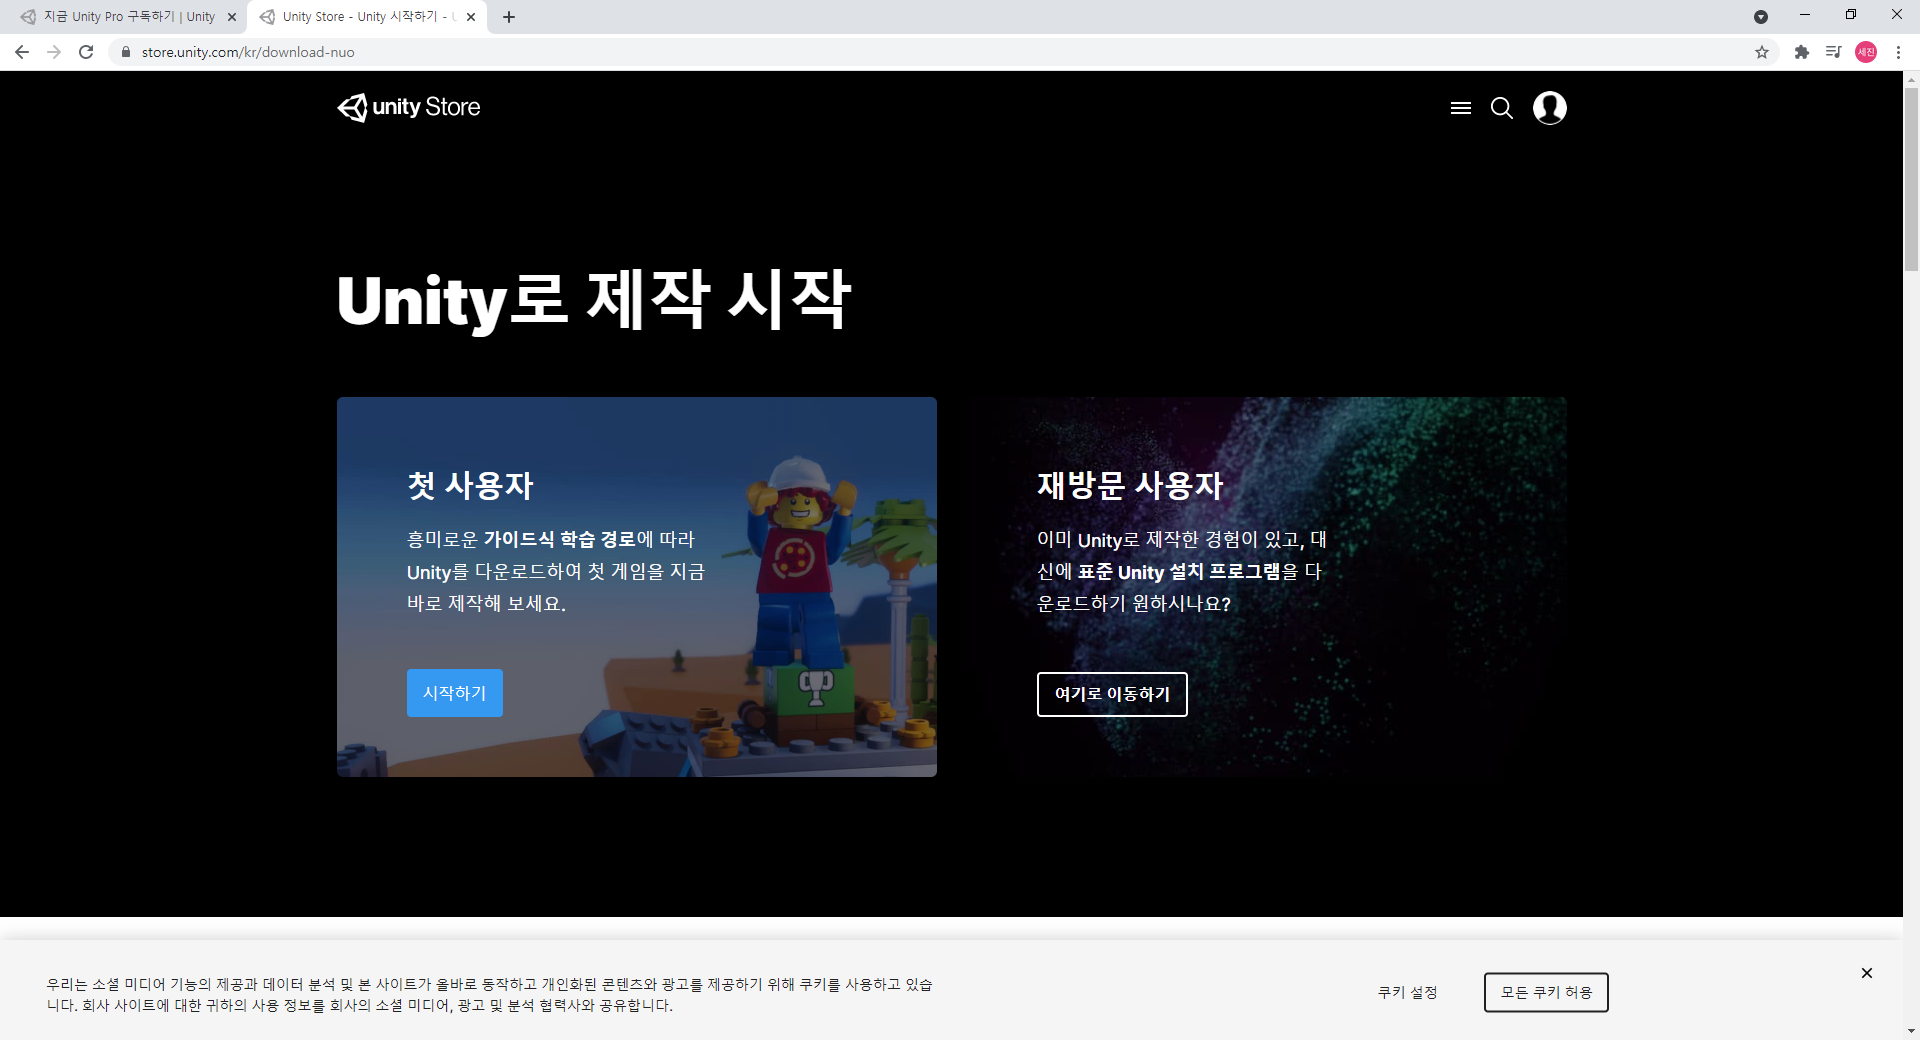This screenshot has width=1920, height=1040.
Task: Open the 쿠키 설정 link
Action: click(1408, 992)
